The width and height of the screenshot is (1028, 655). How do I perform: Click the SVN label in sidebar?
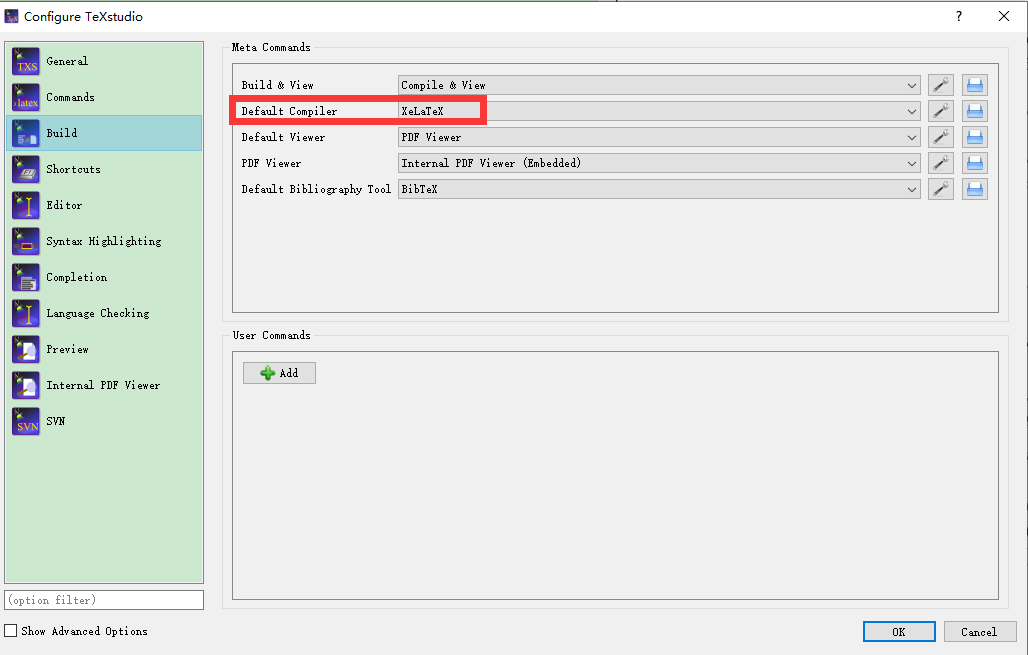coord(56,421)
